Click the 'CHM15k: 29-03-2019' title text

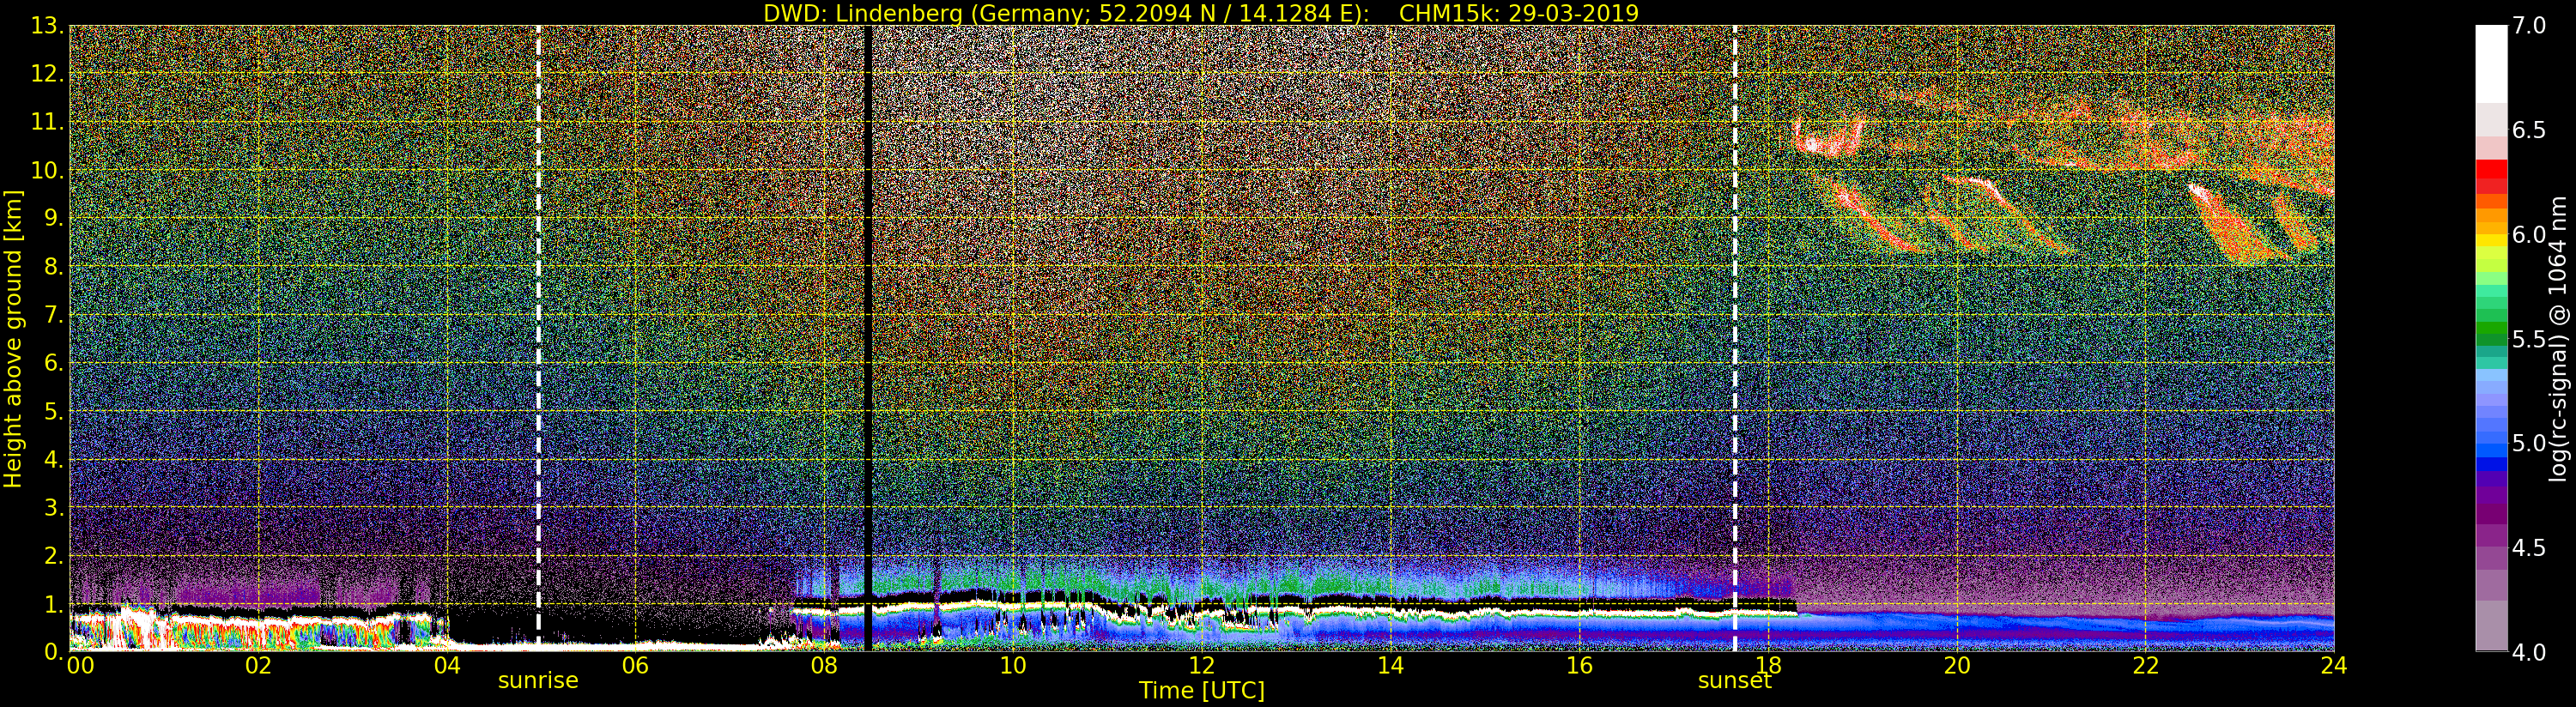pos(1519,13)
